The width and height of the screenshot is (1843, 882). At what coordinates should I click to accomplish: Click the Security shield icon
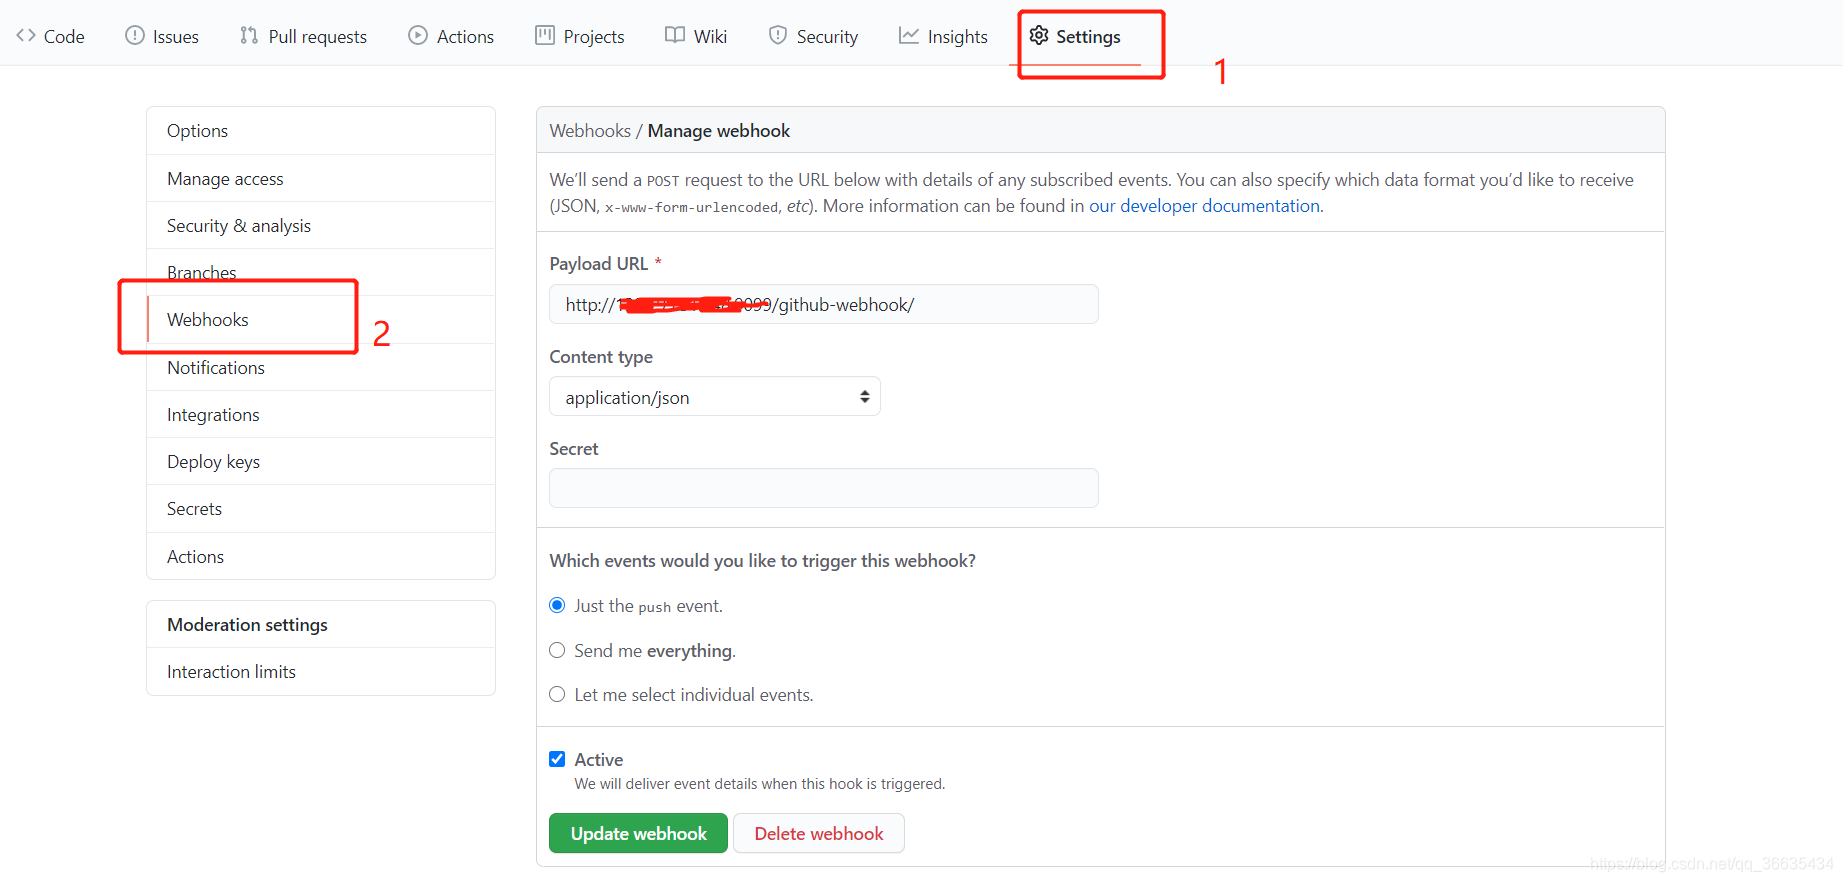[x=778, y=36]
